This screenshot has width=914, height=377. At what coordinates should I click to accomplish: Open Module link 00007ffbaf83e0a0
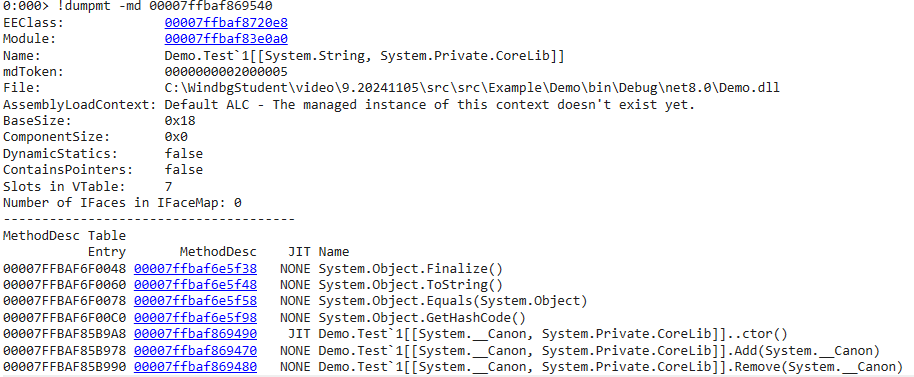[x=226, y=39]
